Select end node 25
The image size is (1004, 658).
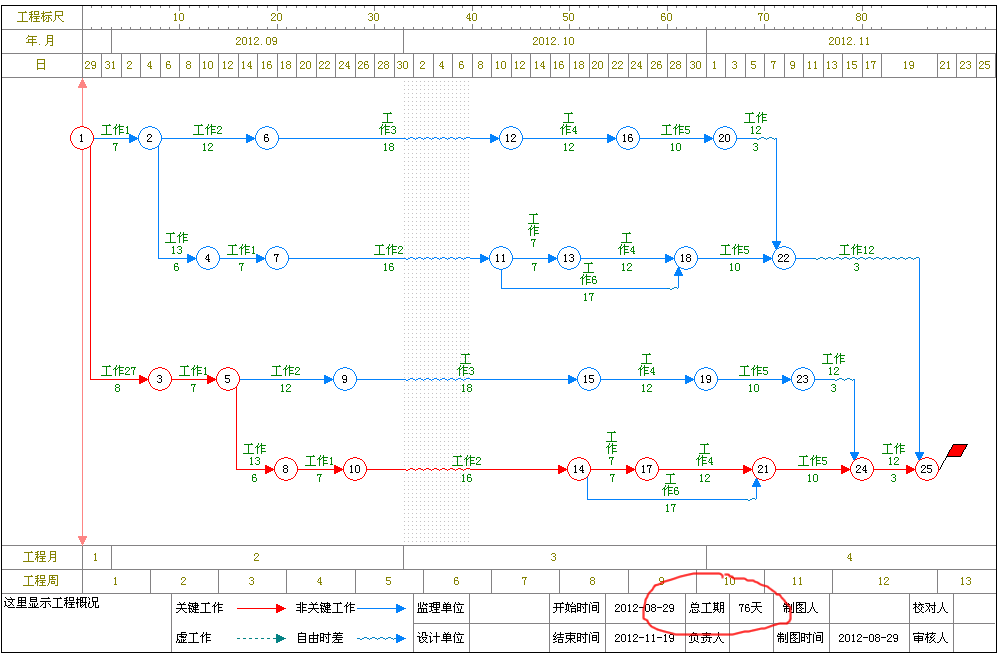click(x=927, y=469)
